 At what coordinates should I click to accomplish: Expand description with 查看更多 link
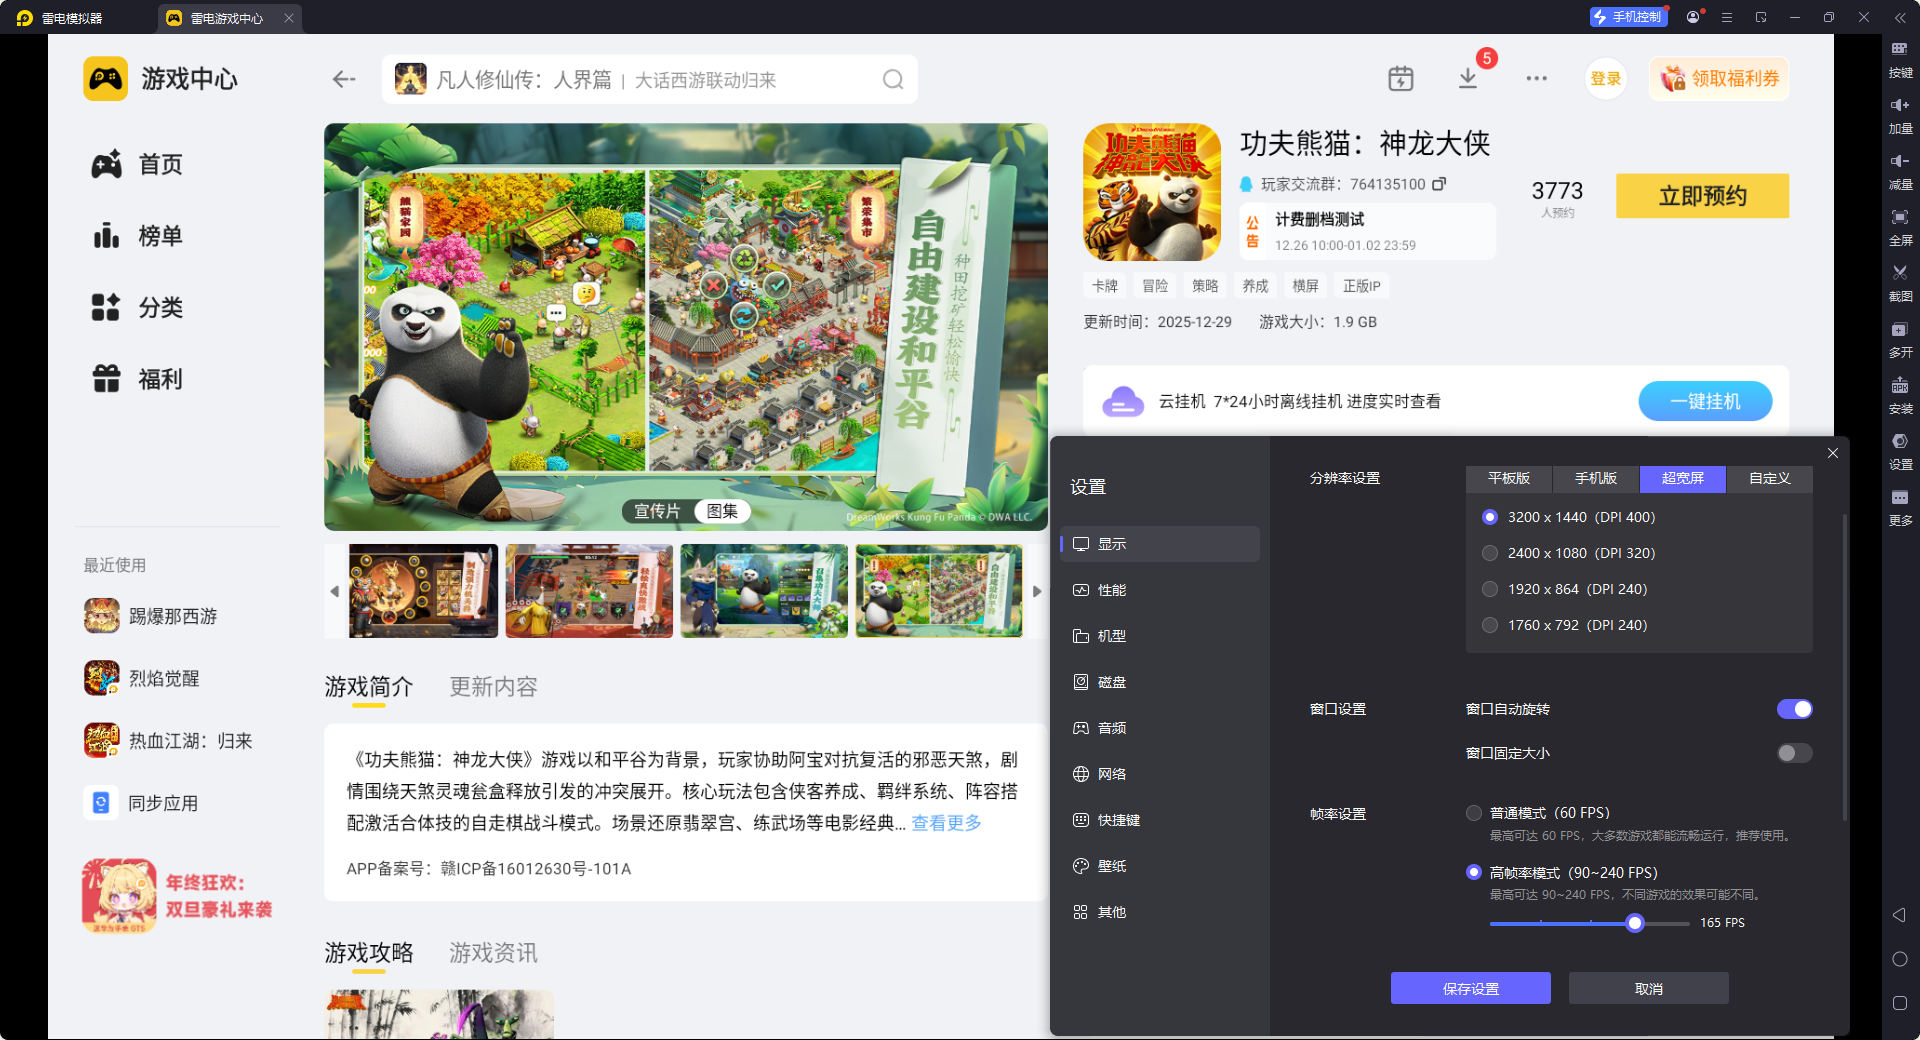(x=946, y=823)
